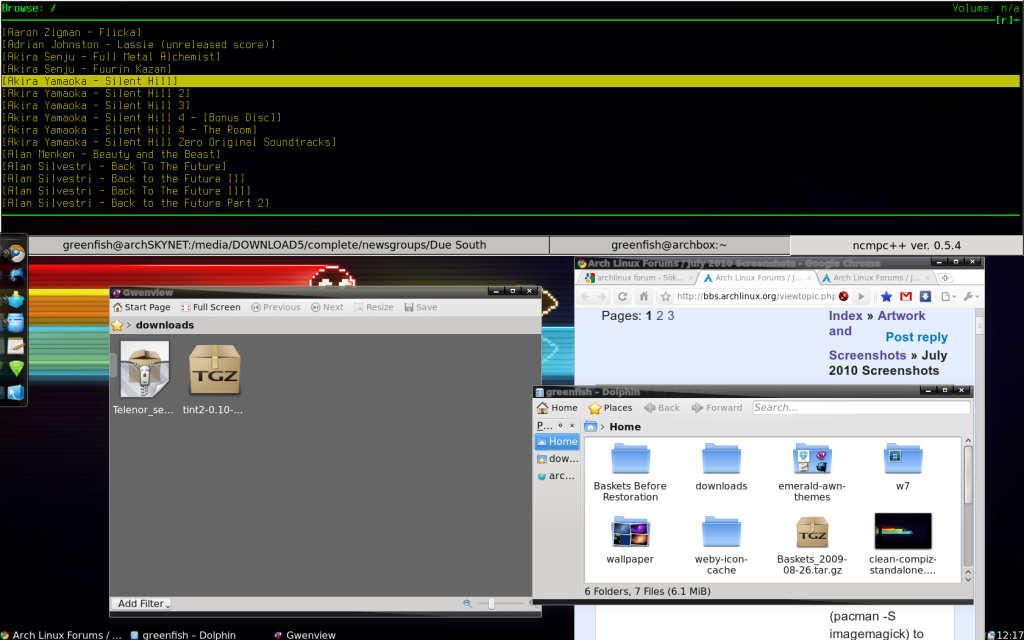Open the downloads folder in Dolphin
Screen dimensions: 1024x640
pyautogui.click(x=721, y=468)
